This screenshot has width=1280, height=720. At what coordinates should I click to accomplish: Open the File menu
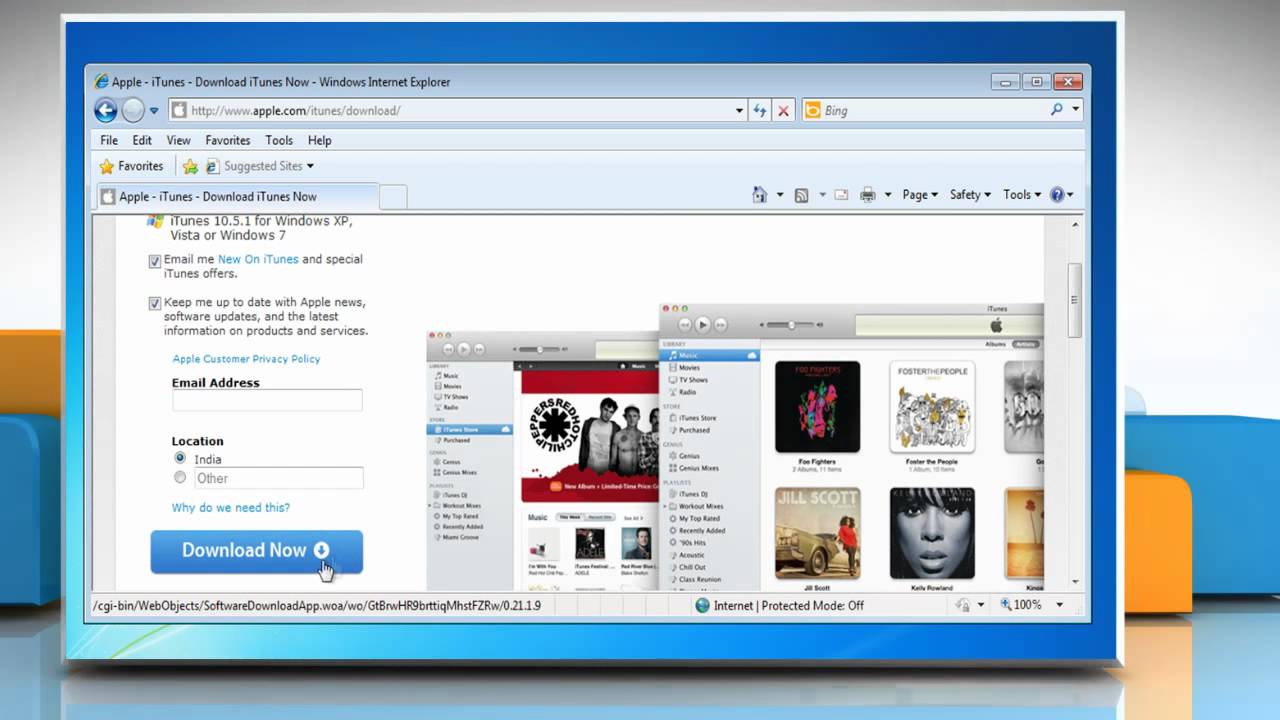[x=109, y=140]
